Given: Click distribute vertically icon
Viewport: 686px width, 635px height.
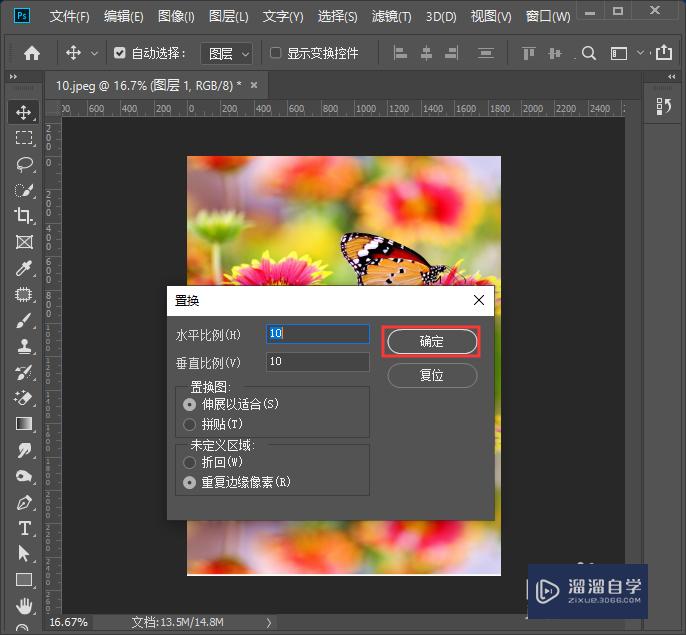Looking at the screenshot, I should (486, 53).
